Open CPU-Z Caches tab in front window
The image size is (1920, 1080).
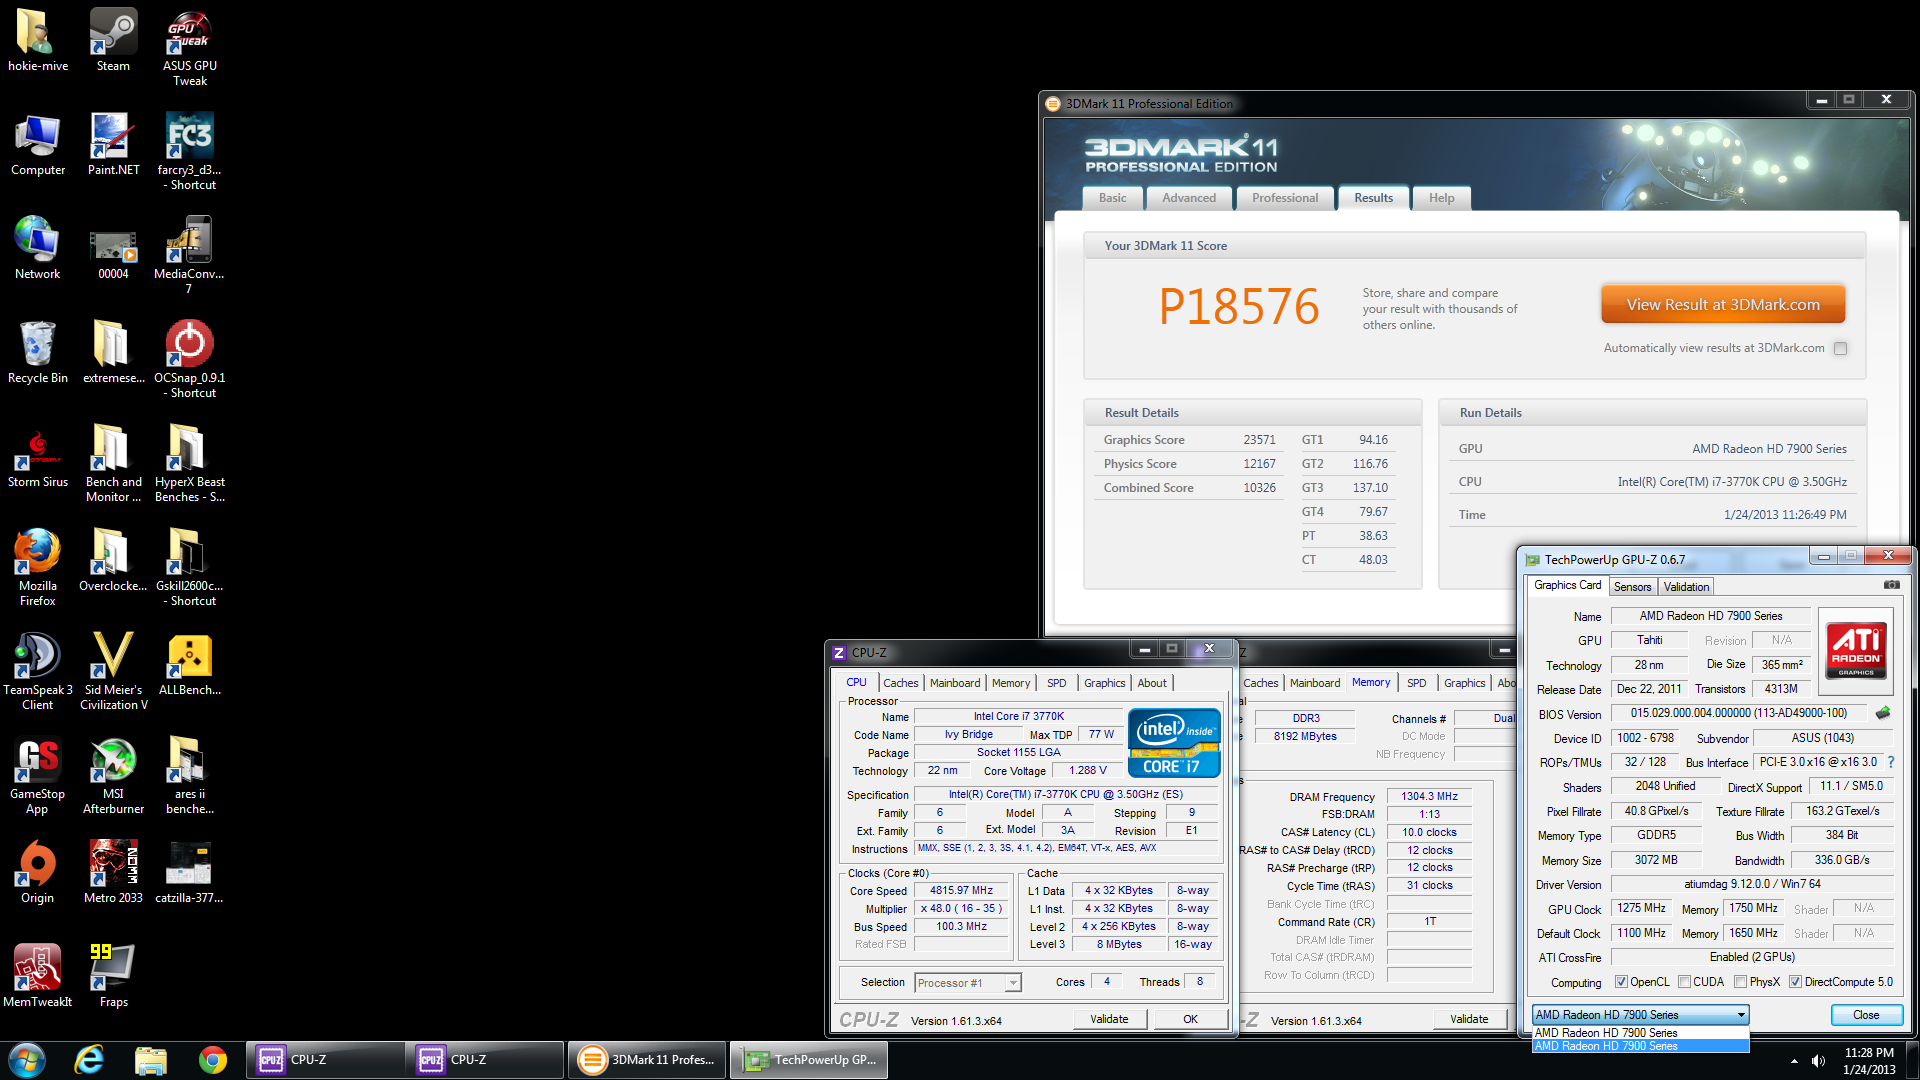point(900,683)
